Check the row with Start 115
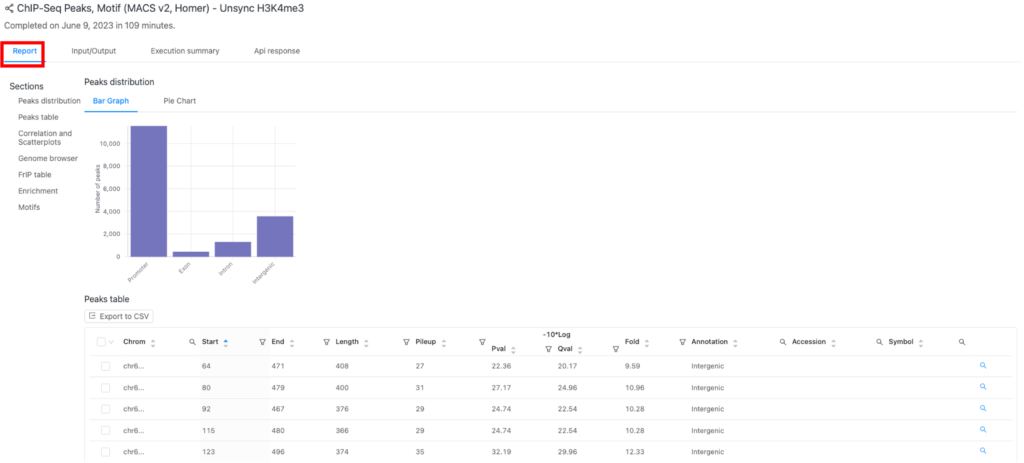The height and width of the screenshot is (463, 1024). [105, 430]
